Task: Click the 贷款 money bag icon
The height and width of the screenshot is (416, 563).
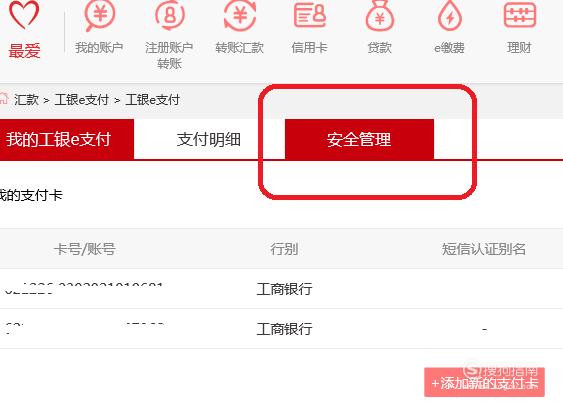Action: 380,15
